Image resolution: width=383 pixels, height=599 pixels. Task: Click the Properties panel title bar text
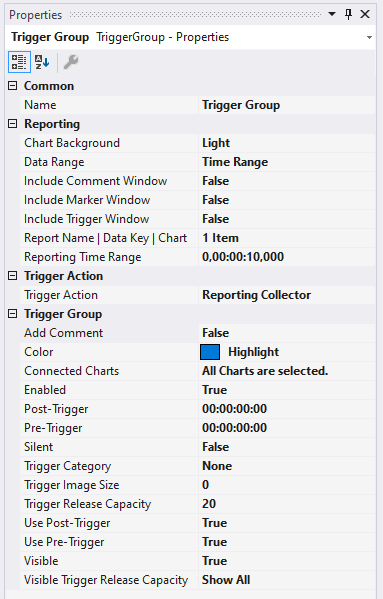click(36, 15)
